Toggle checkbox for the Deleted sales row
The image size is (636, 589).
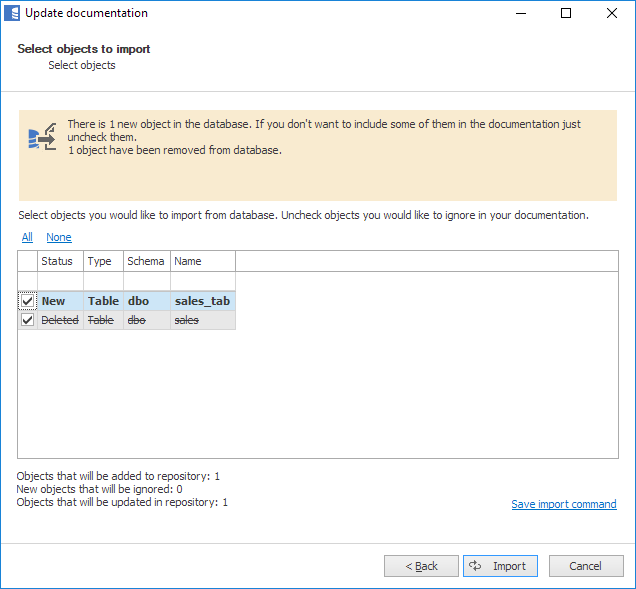click(x=28, y=320)
